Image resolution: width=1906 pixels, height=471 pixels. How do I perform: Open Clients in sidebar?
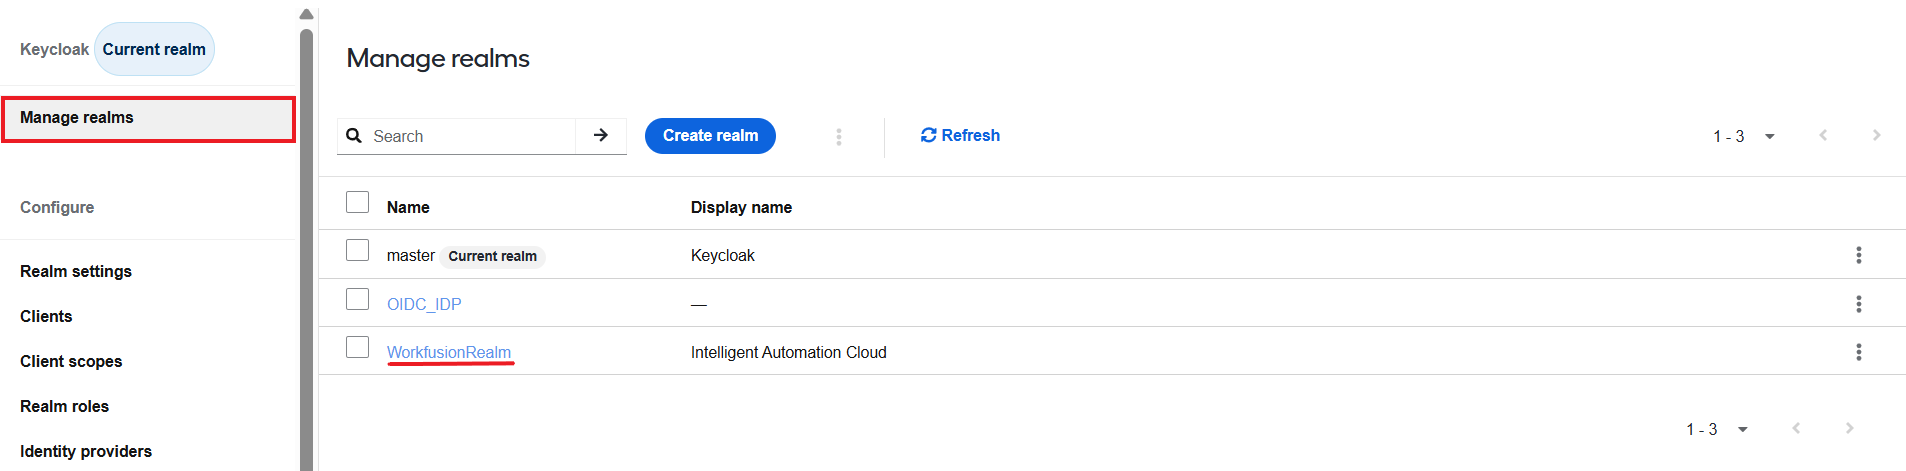pyautogui.click(x=46, y=316)
